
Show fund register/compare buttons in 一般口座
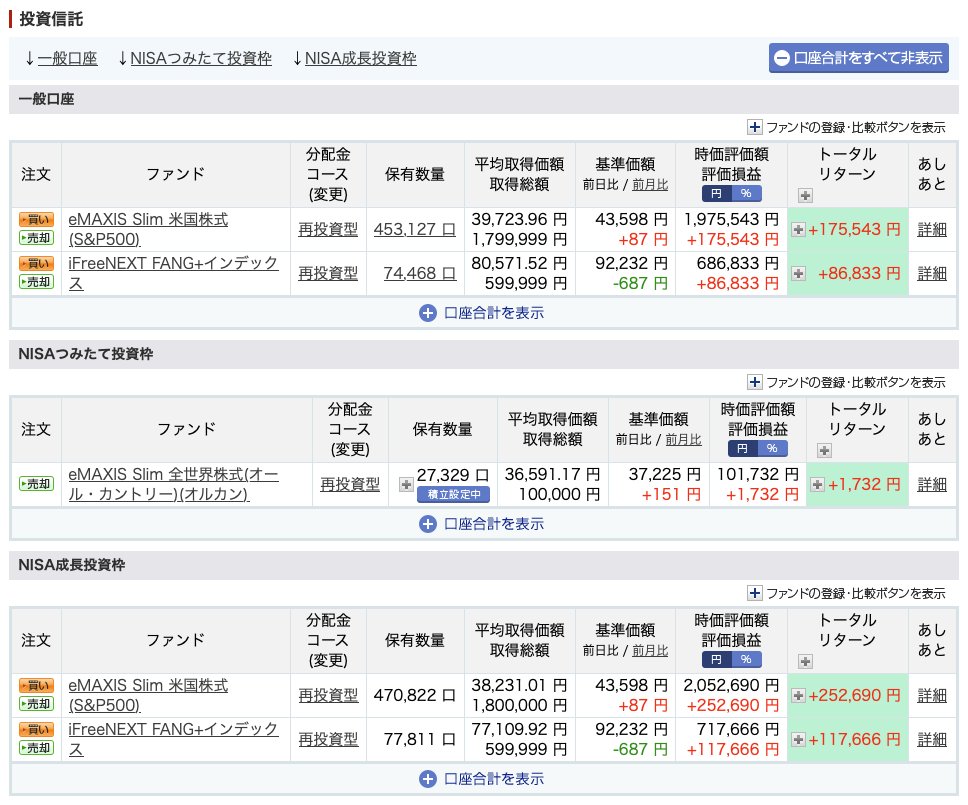(x=846, y=127)
